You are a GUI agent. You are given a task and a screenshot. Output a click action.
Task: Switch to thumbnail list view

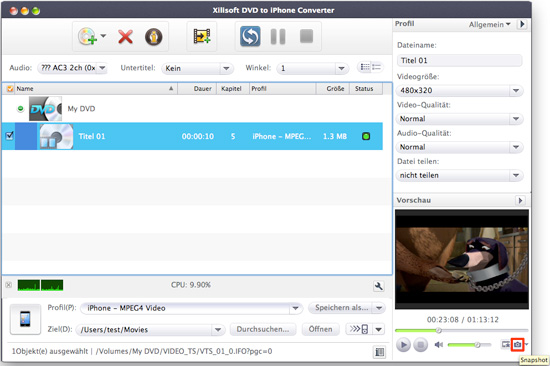coord(365,67)
